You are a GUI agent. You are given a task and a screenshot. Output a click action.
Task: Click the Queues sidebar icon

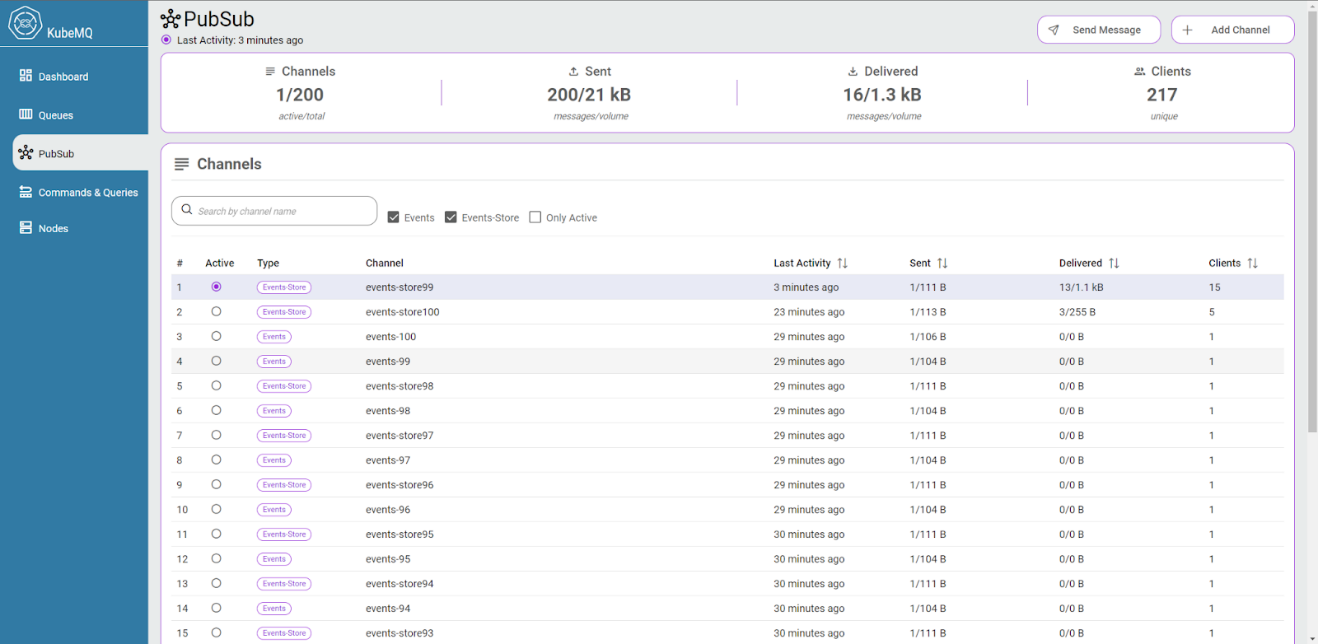pyautogui.click(x=26, y=114)
